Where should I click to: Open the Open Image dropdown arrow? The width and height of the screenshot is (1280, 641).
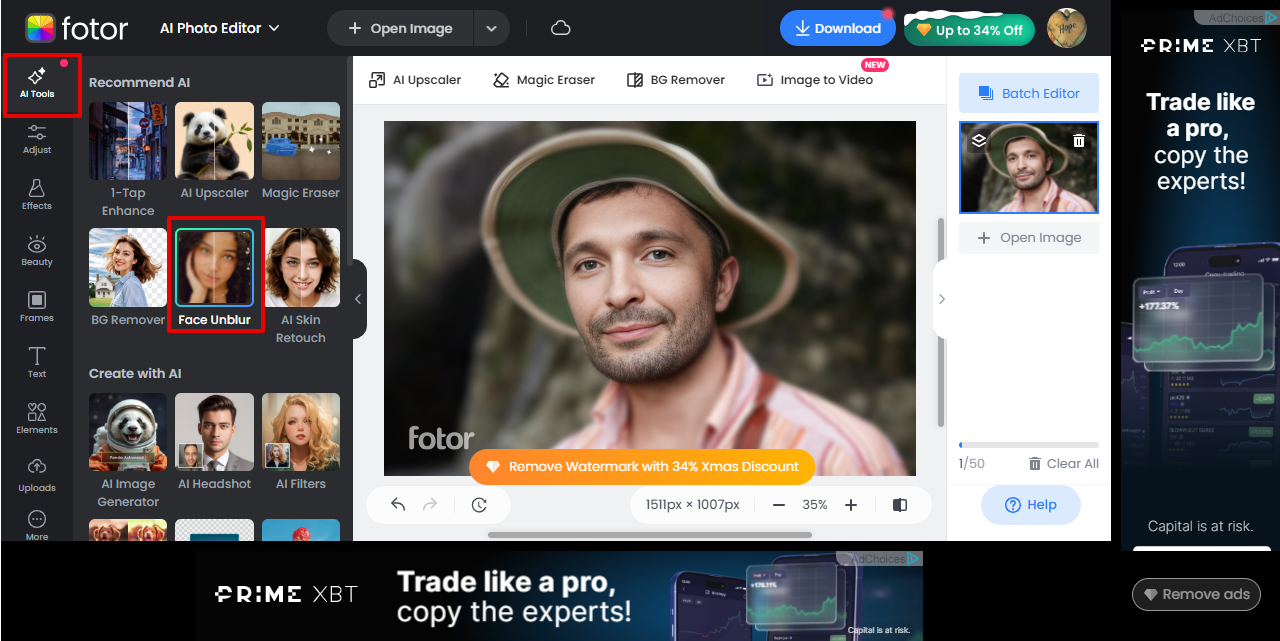point(491,28)
